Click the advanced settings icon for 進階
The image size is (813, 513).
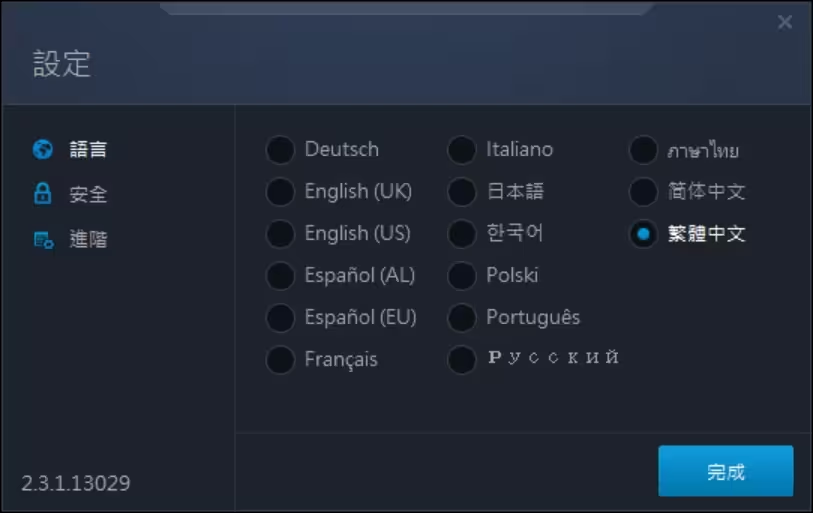pos(44,240)
